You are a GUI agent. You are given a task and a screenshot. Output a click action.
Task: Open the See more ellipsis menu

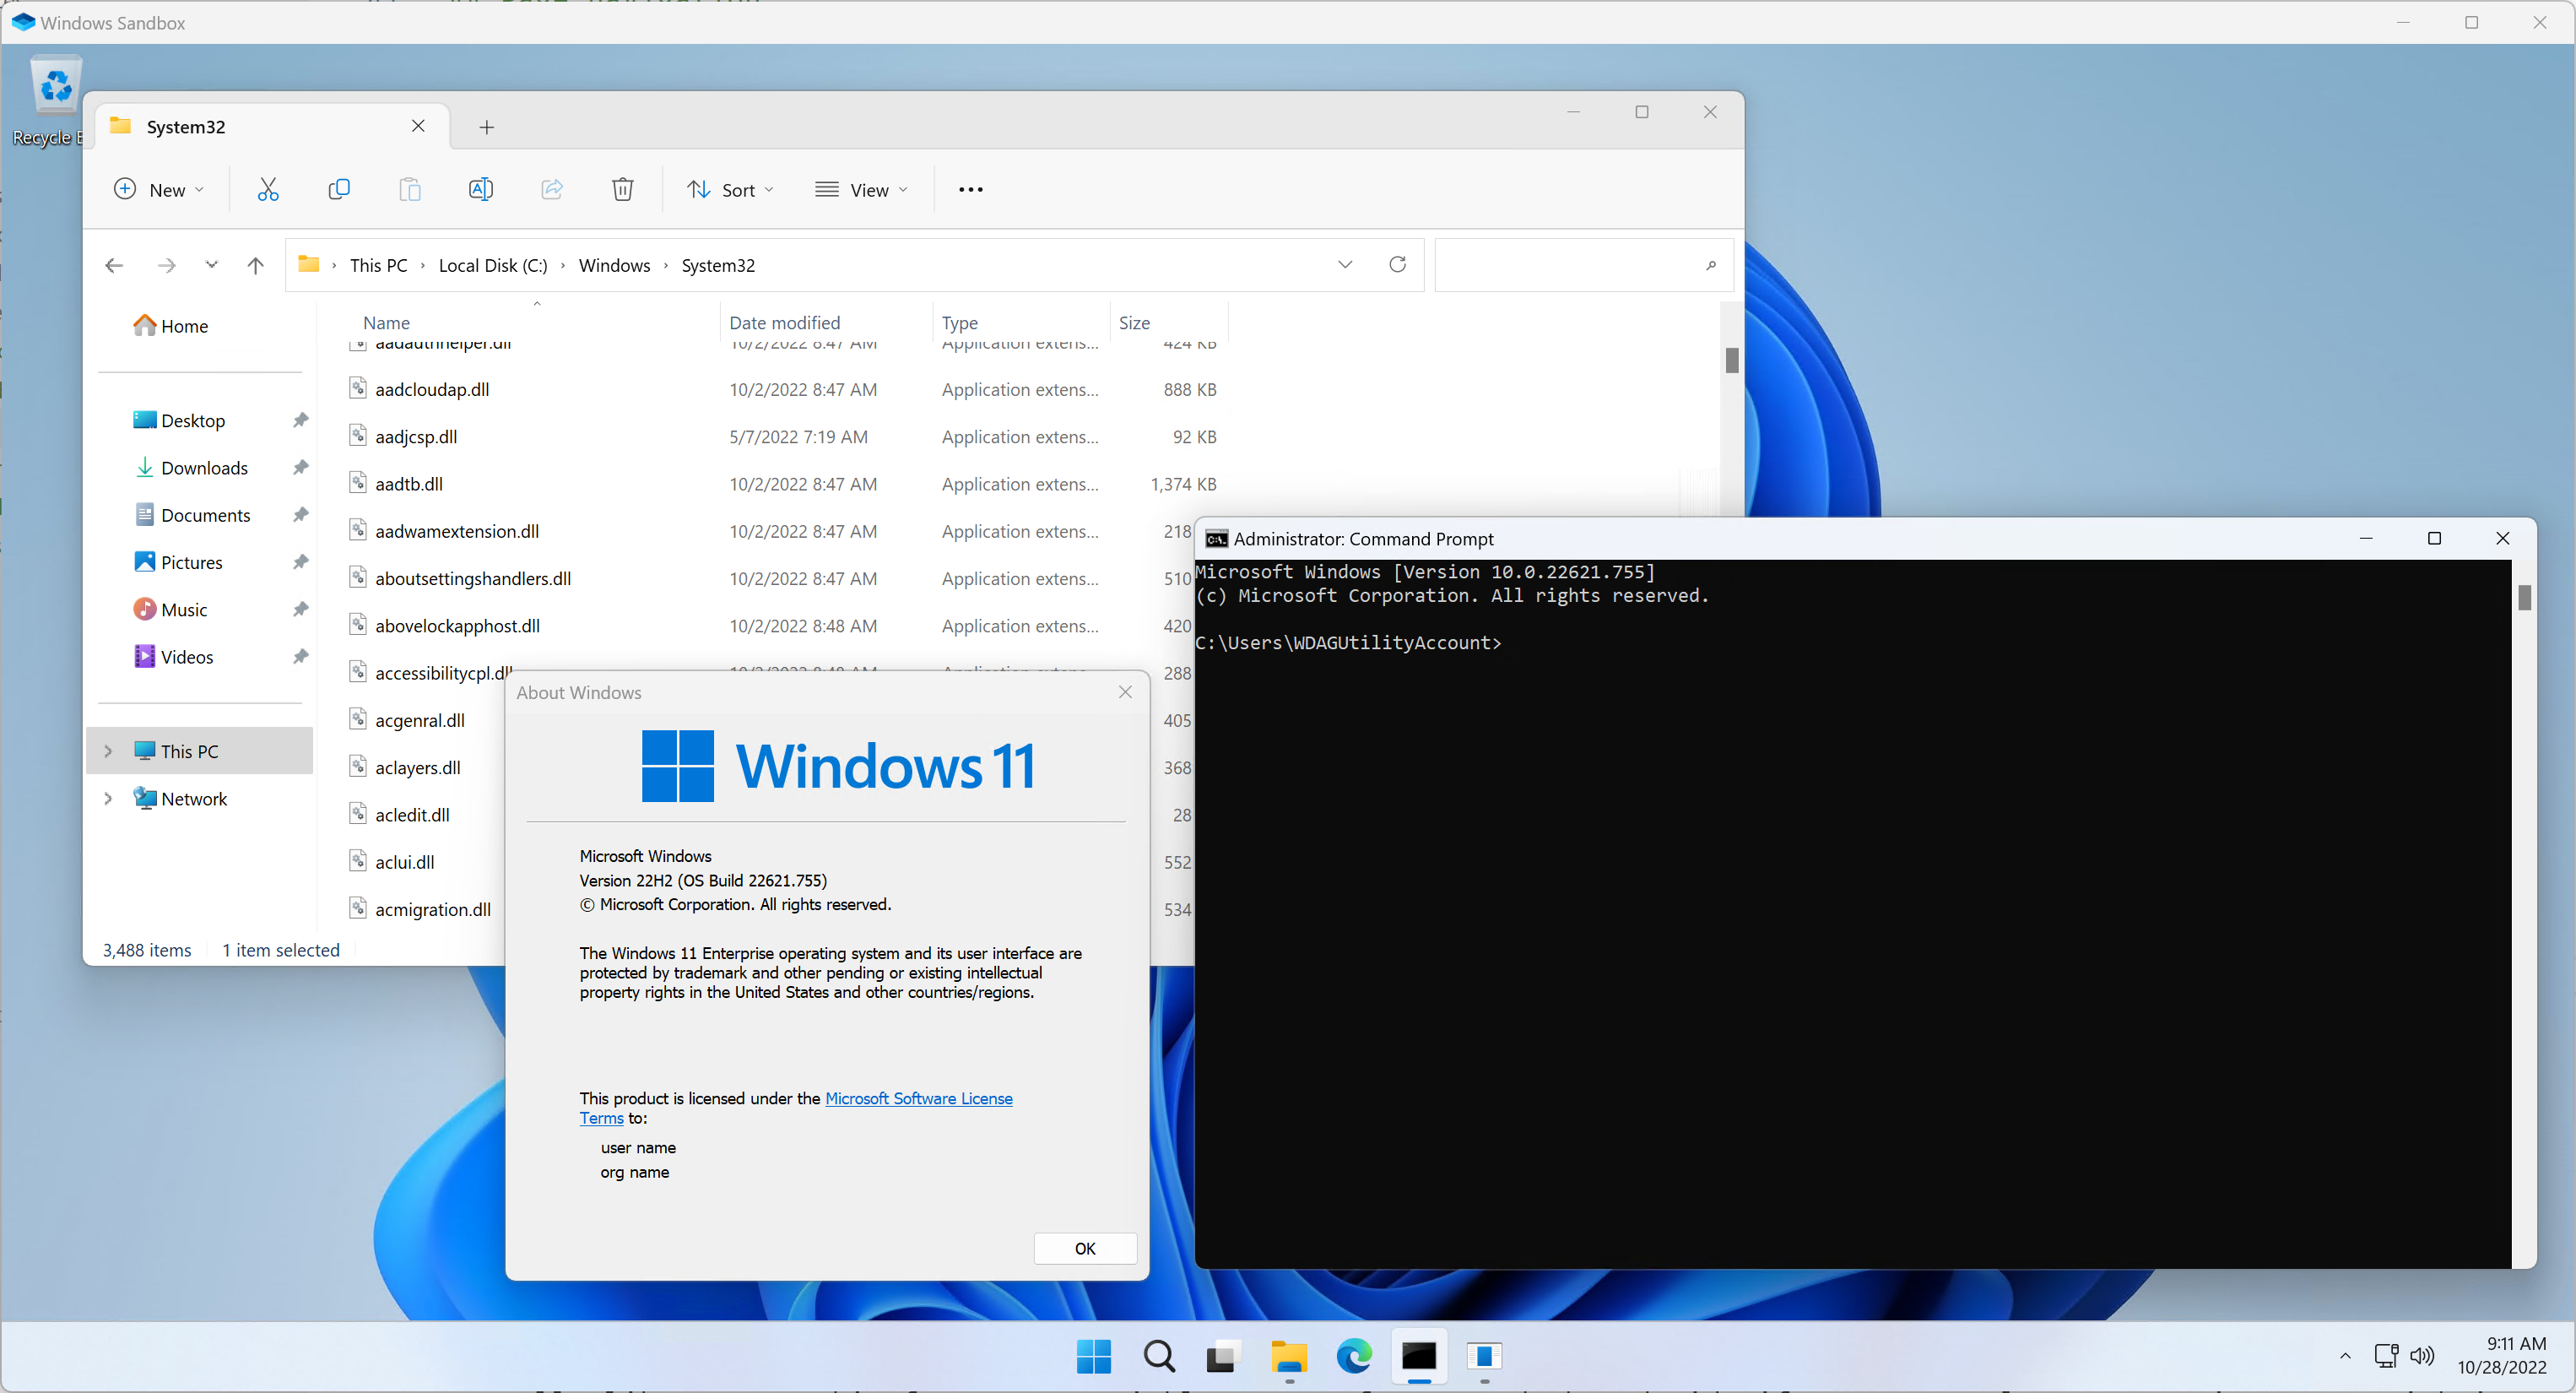click(x=970, y=189)
